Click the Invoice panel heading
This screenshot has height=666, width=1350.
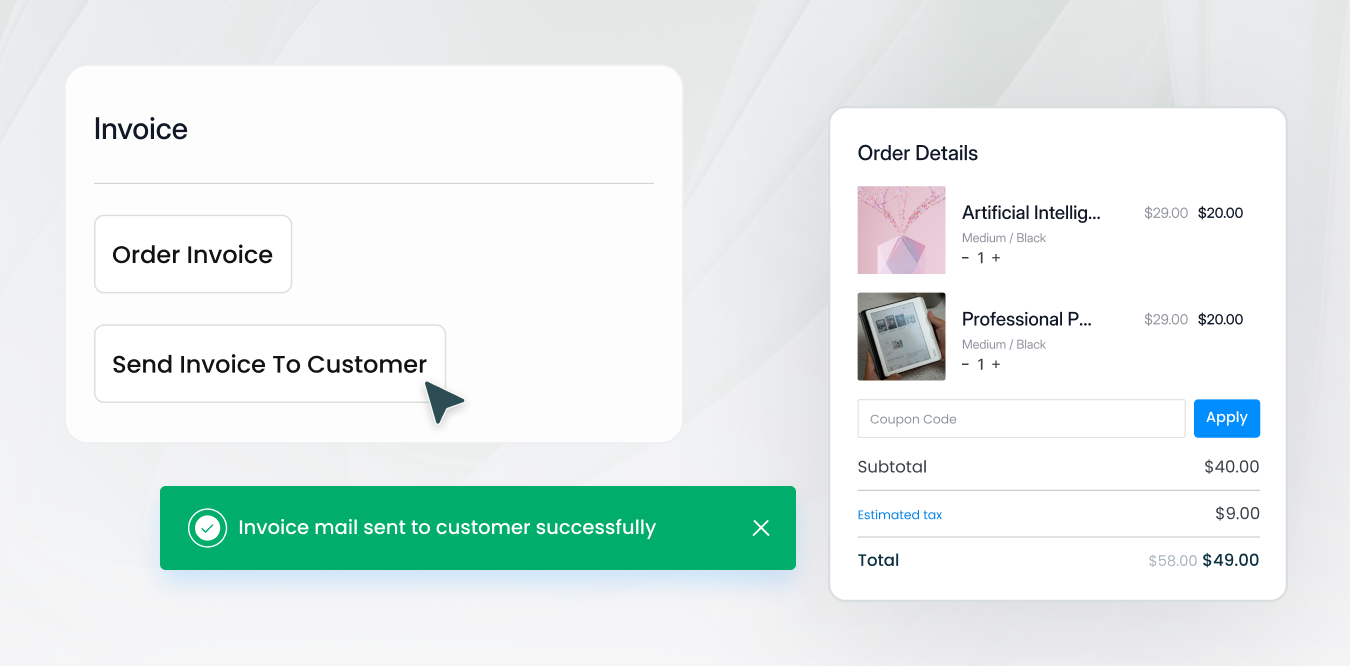[141, 129]
